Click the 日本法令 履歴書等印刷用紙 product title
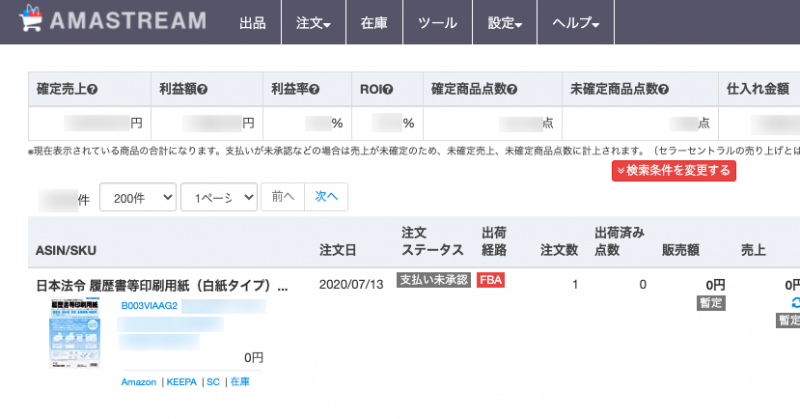 162,285
